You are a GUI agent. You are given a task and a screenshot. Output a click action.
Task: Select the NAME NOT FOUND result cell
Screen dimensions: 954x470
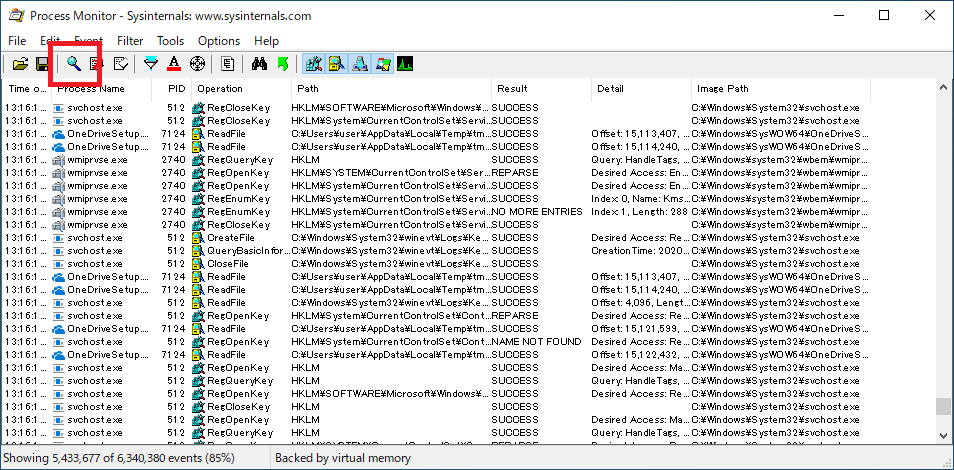click(x=536, y=342)
